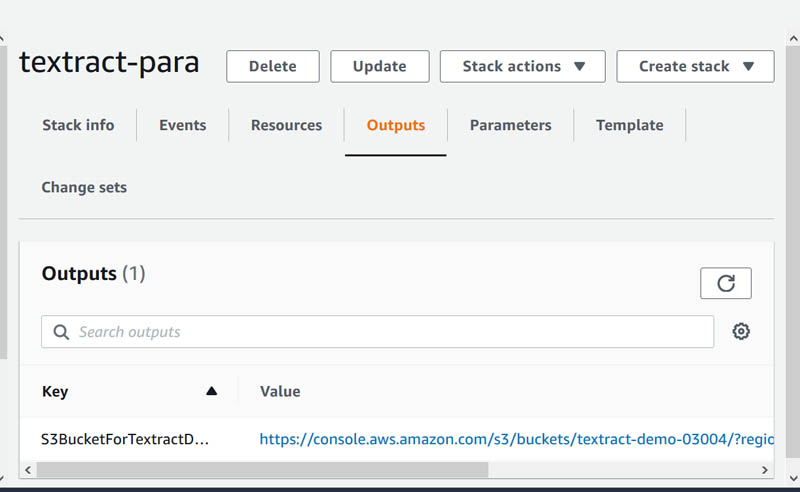This screenshot has width=800, height=492.
Task: Sort outputs using the Key column arrow
Action: point(211,391)
